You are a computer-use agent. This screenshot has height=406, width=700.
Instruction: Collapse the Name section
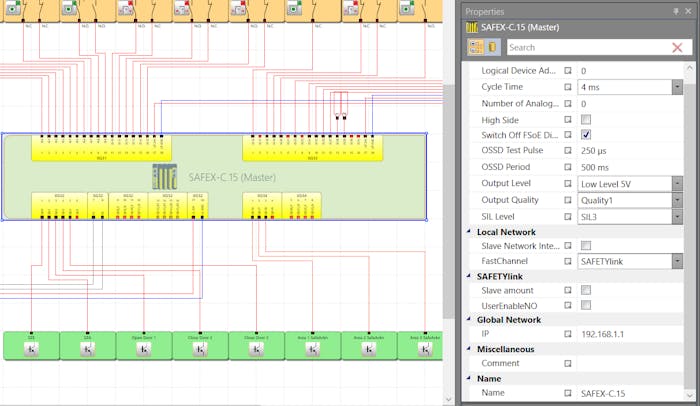coord(469,379)
